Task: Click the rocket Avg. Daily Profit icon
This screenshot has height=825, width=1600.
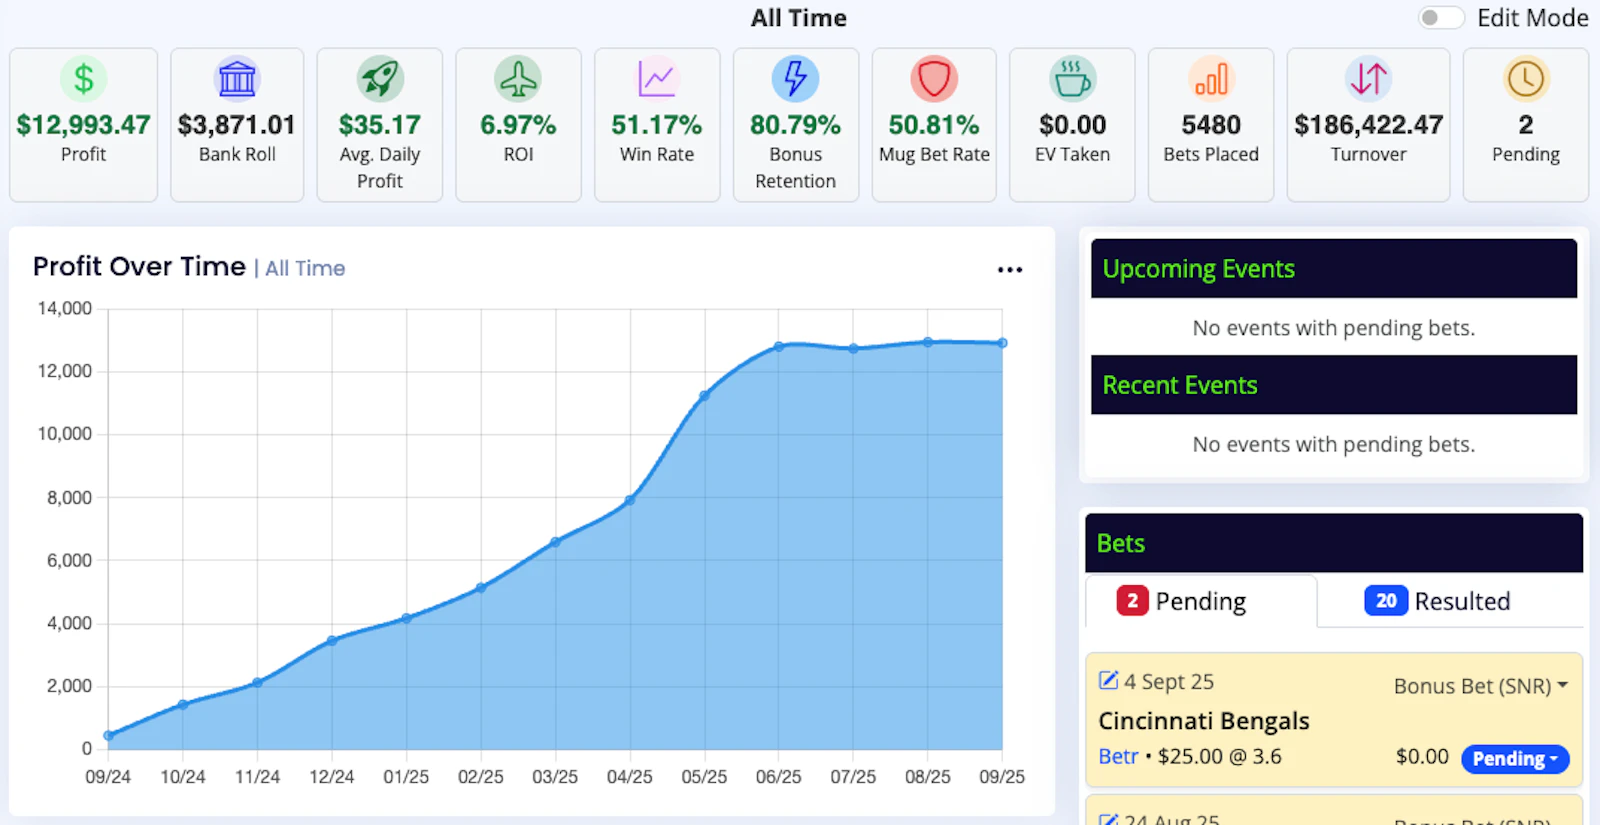Action: pyautogui.click(x=380, y=79)
